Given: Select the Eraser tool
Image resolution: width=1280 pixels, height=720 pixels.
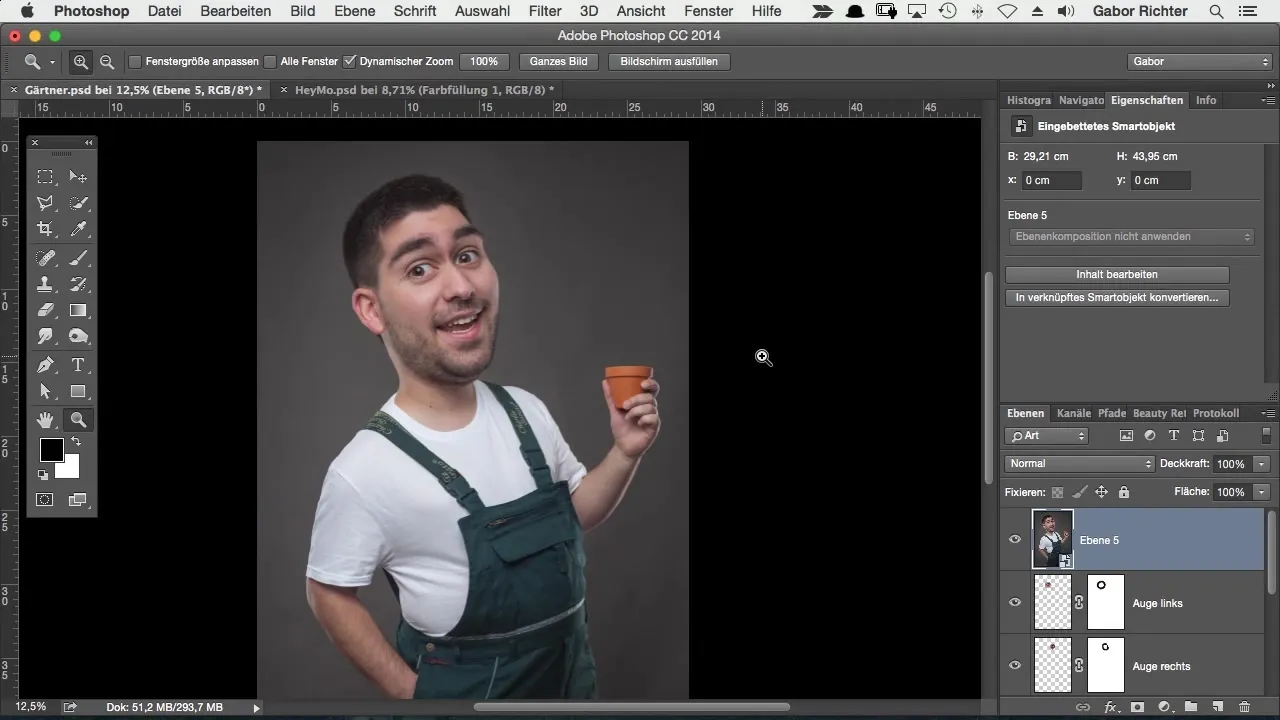Looking at the screenshot, I should click(x=45, y=310).
